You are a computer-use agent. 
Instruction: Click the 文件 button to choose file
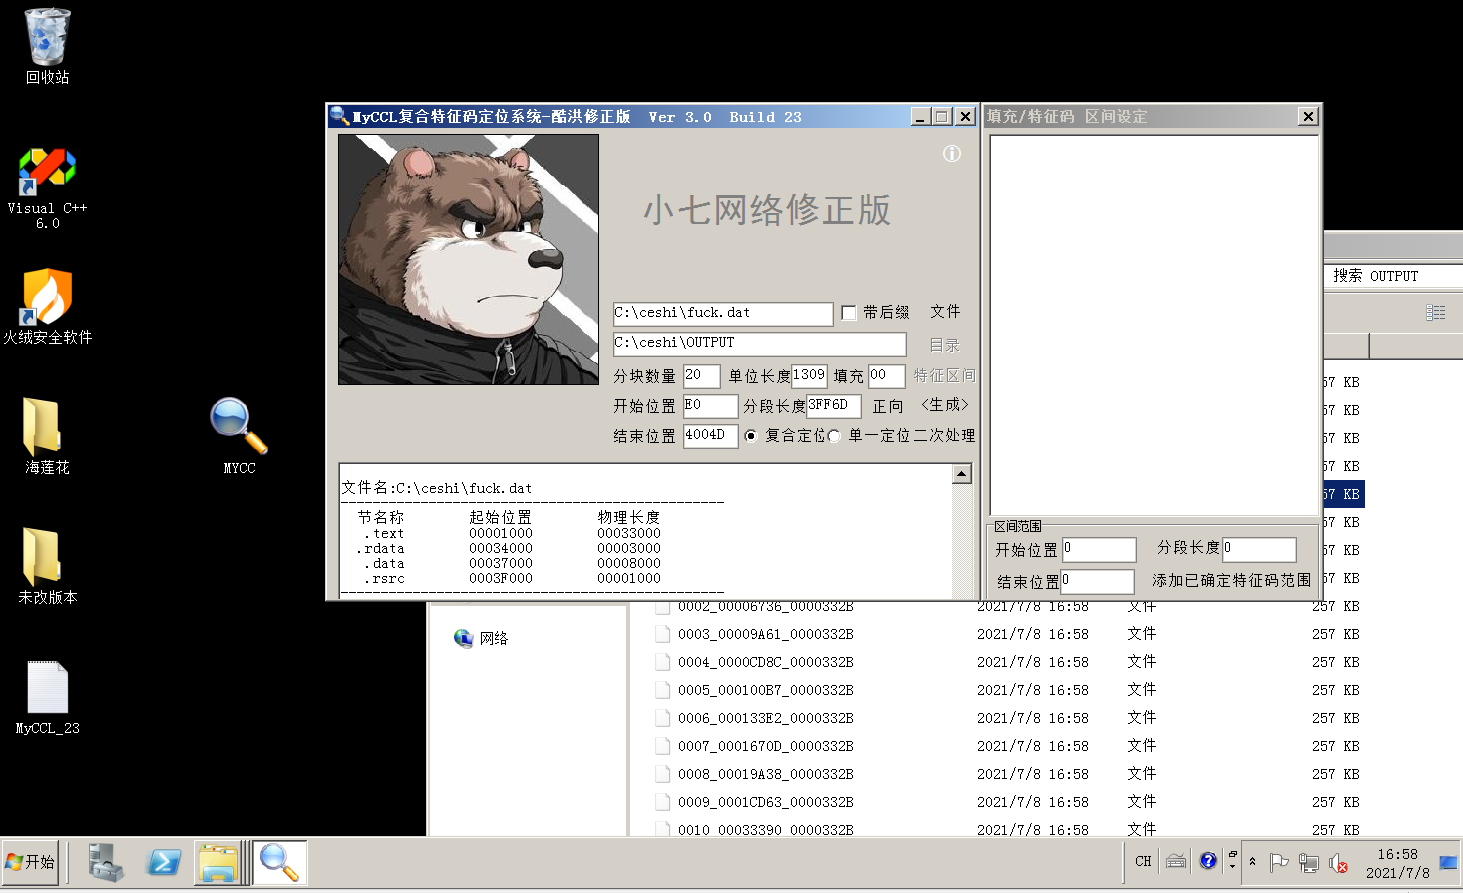945,312
